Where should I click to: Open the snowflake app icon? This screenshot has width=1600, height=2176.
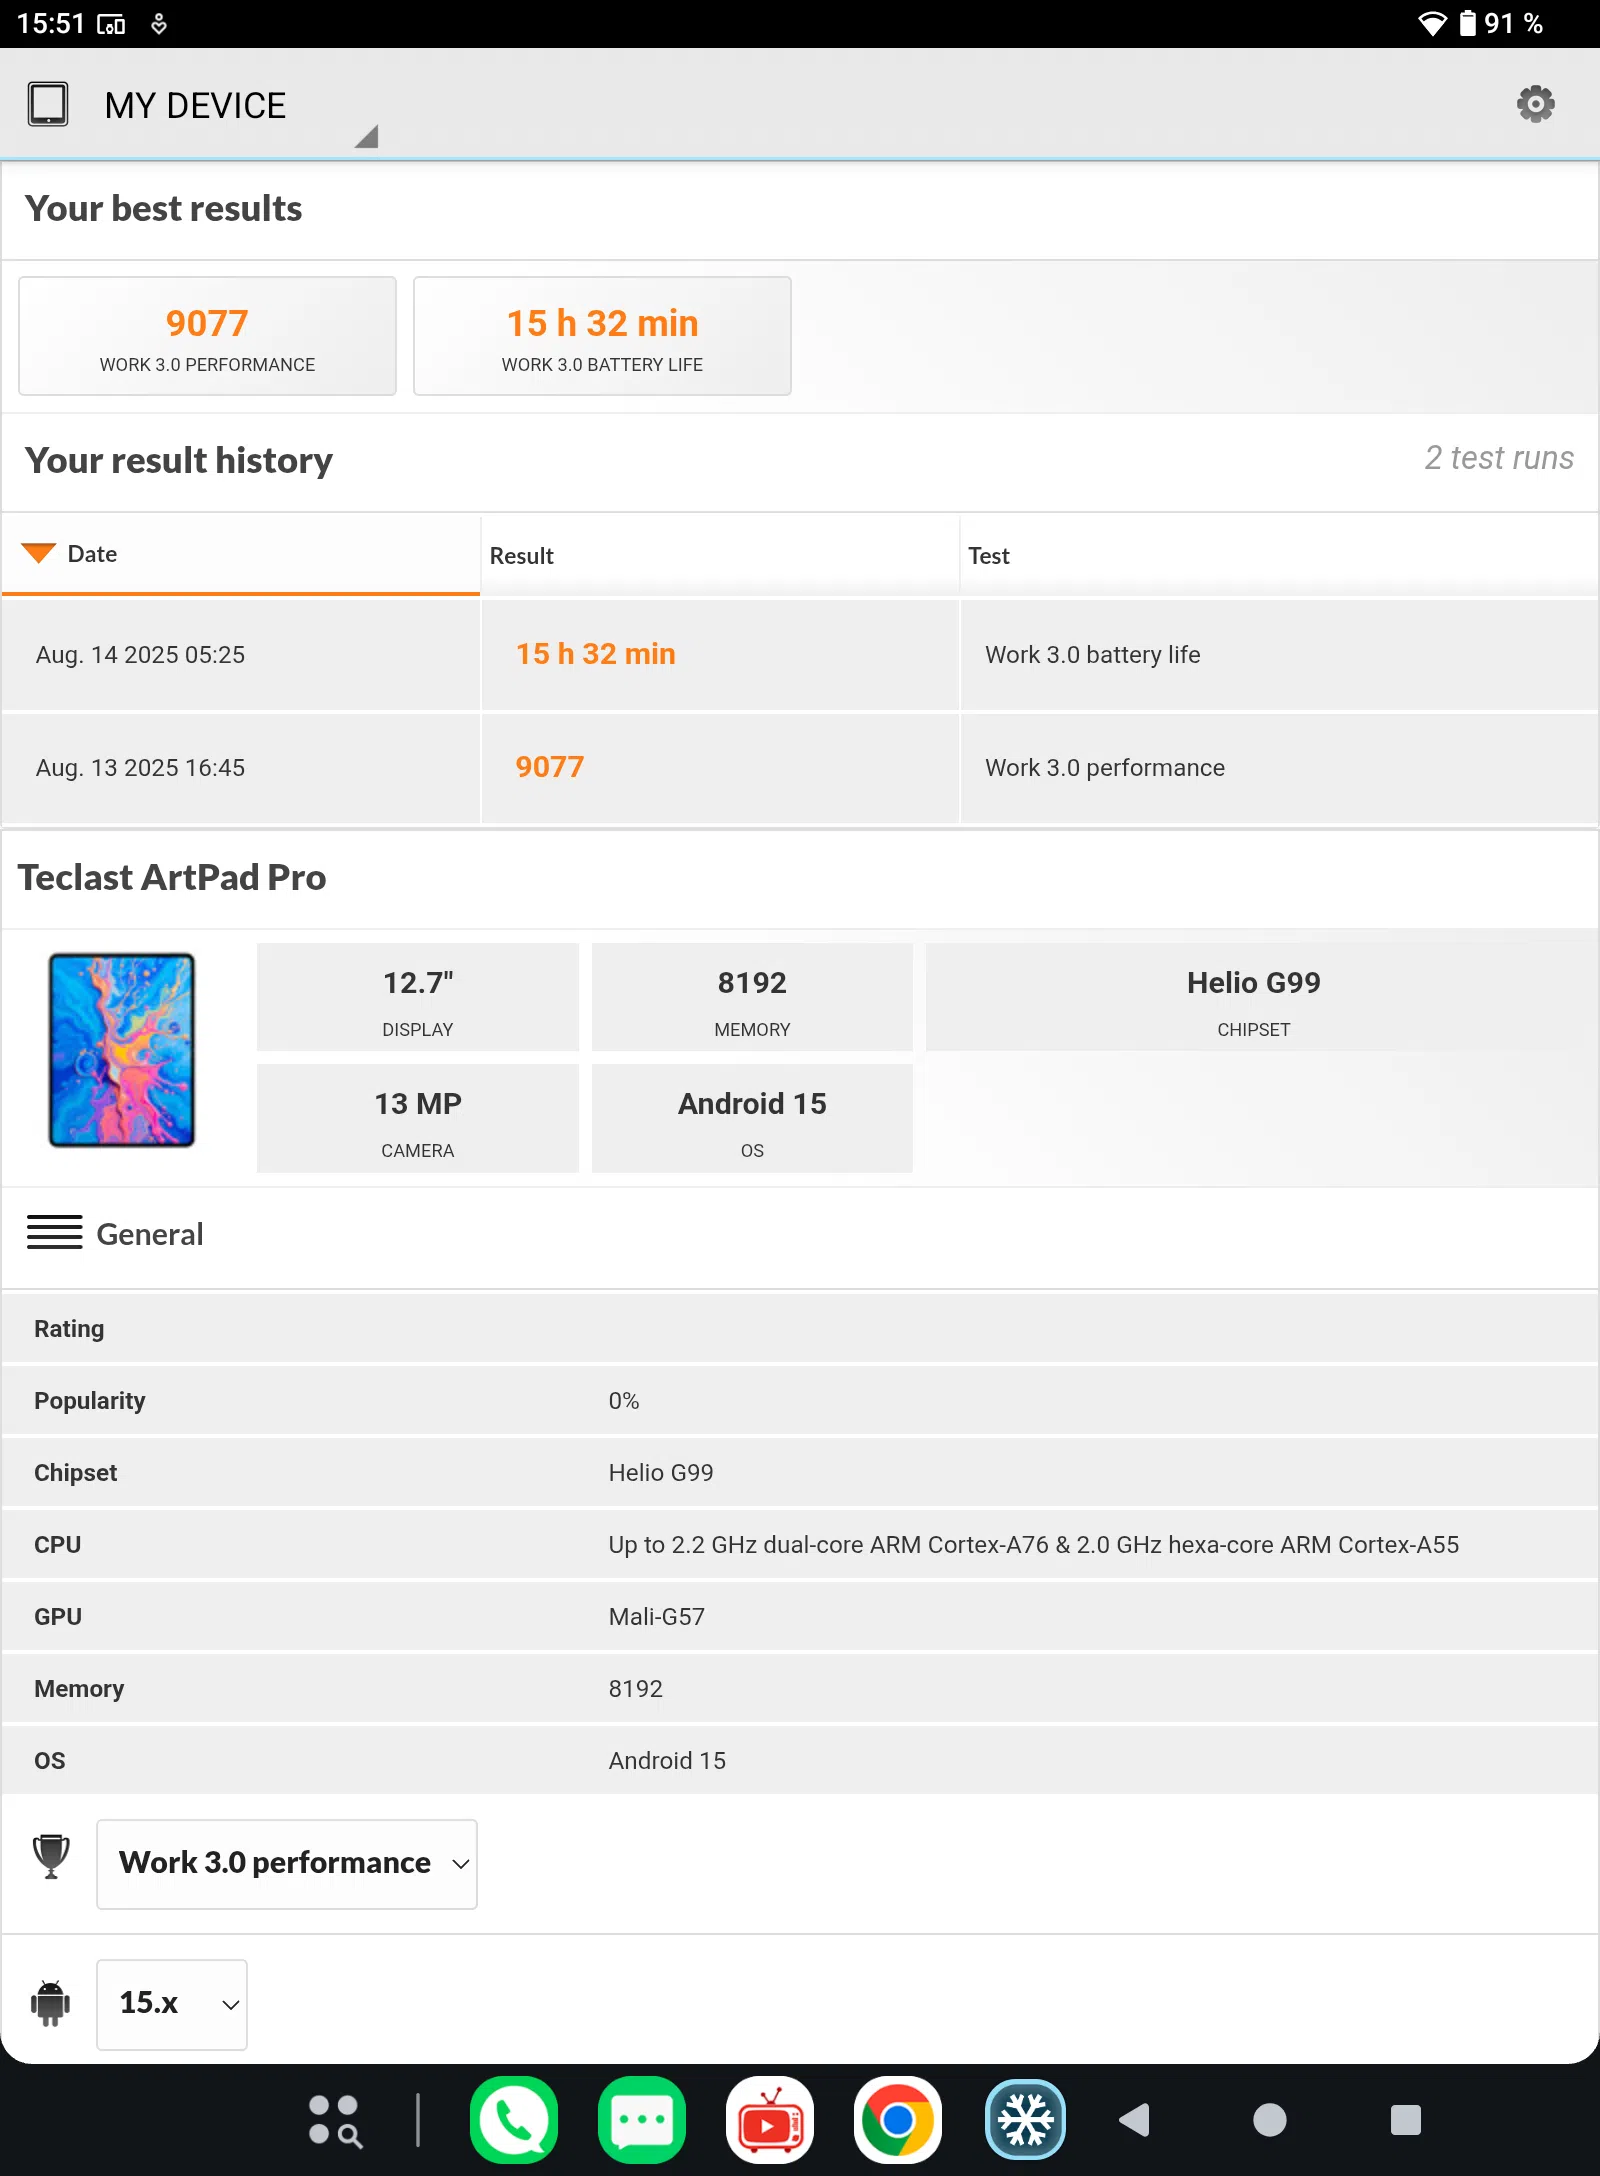pos(1026,2119)
